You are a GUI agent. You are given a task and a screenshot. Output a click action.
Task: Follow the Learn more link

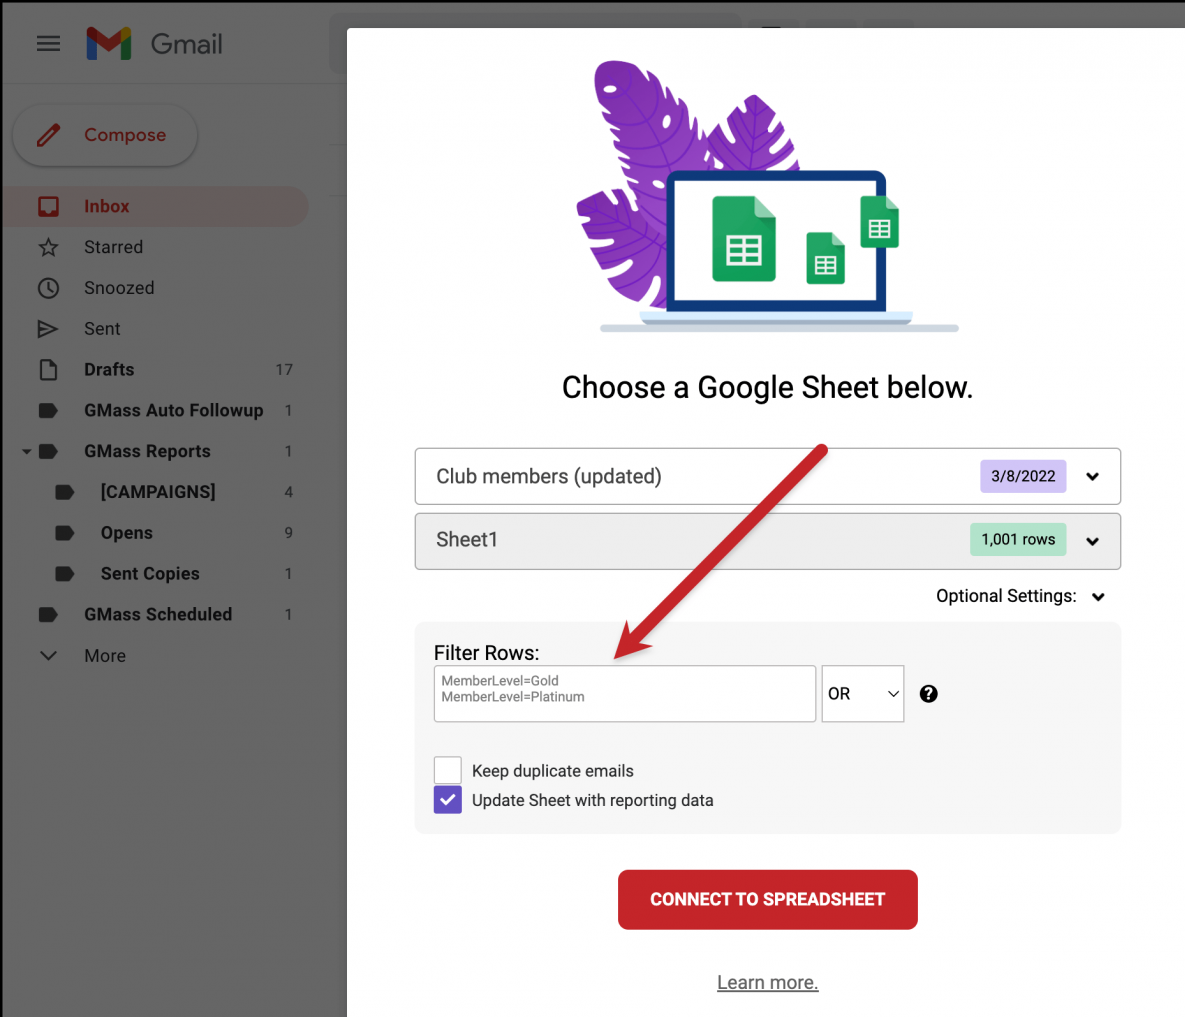767,982
